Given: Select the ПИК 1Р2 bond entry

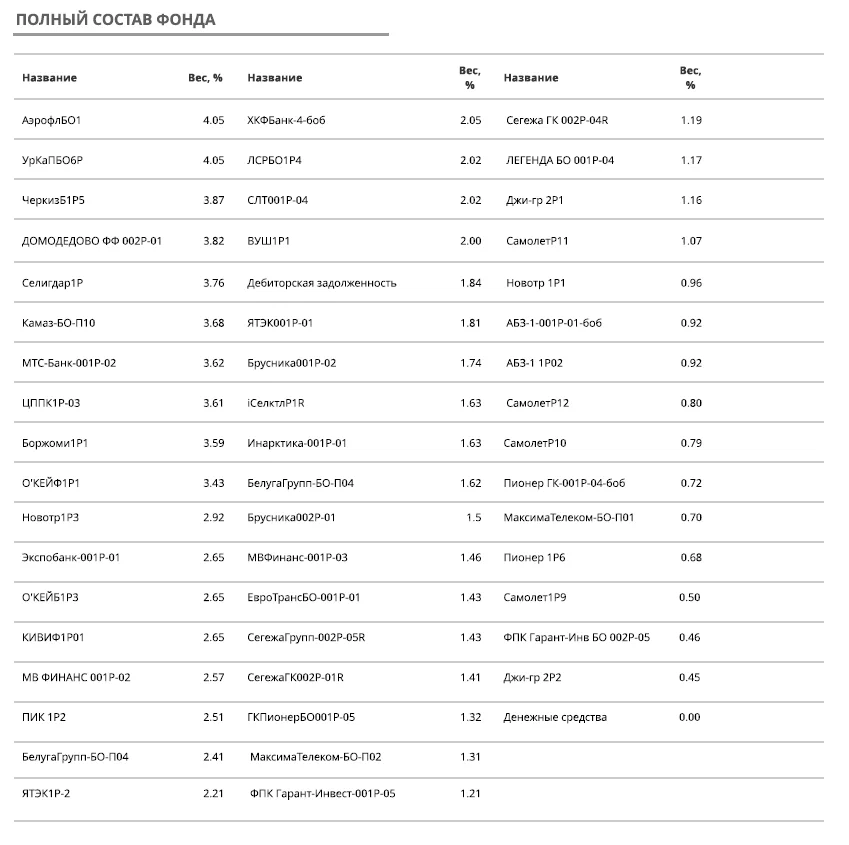Looking at the screenshot, I should coord(44,716).
